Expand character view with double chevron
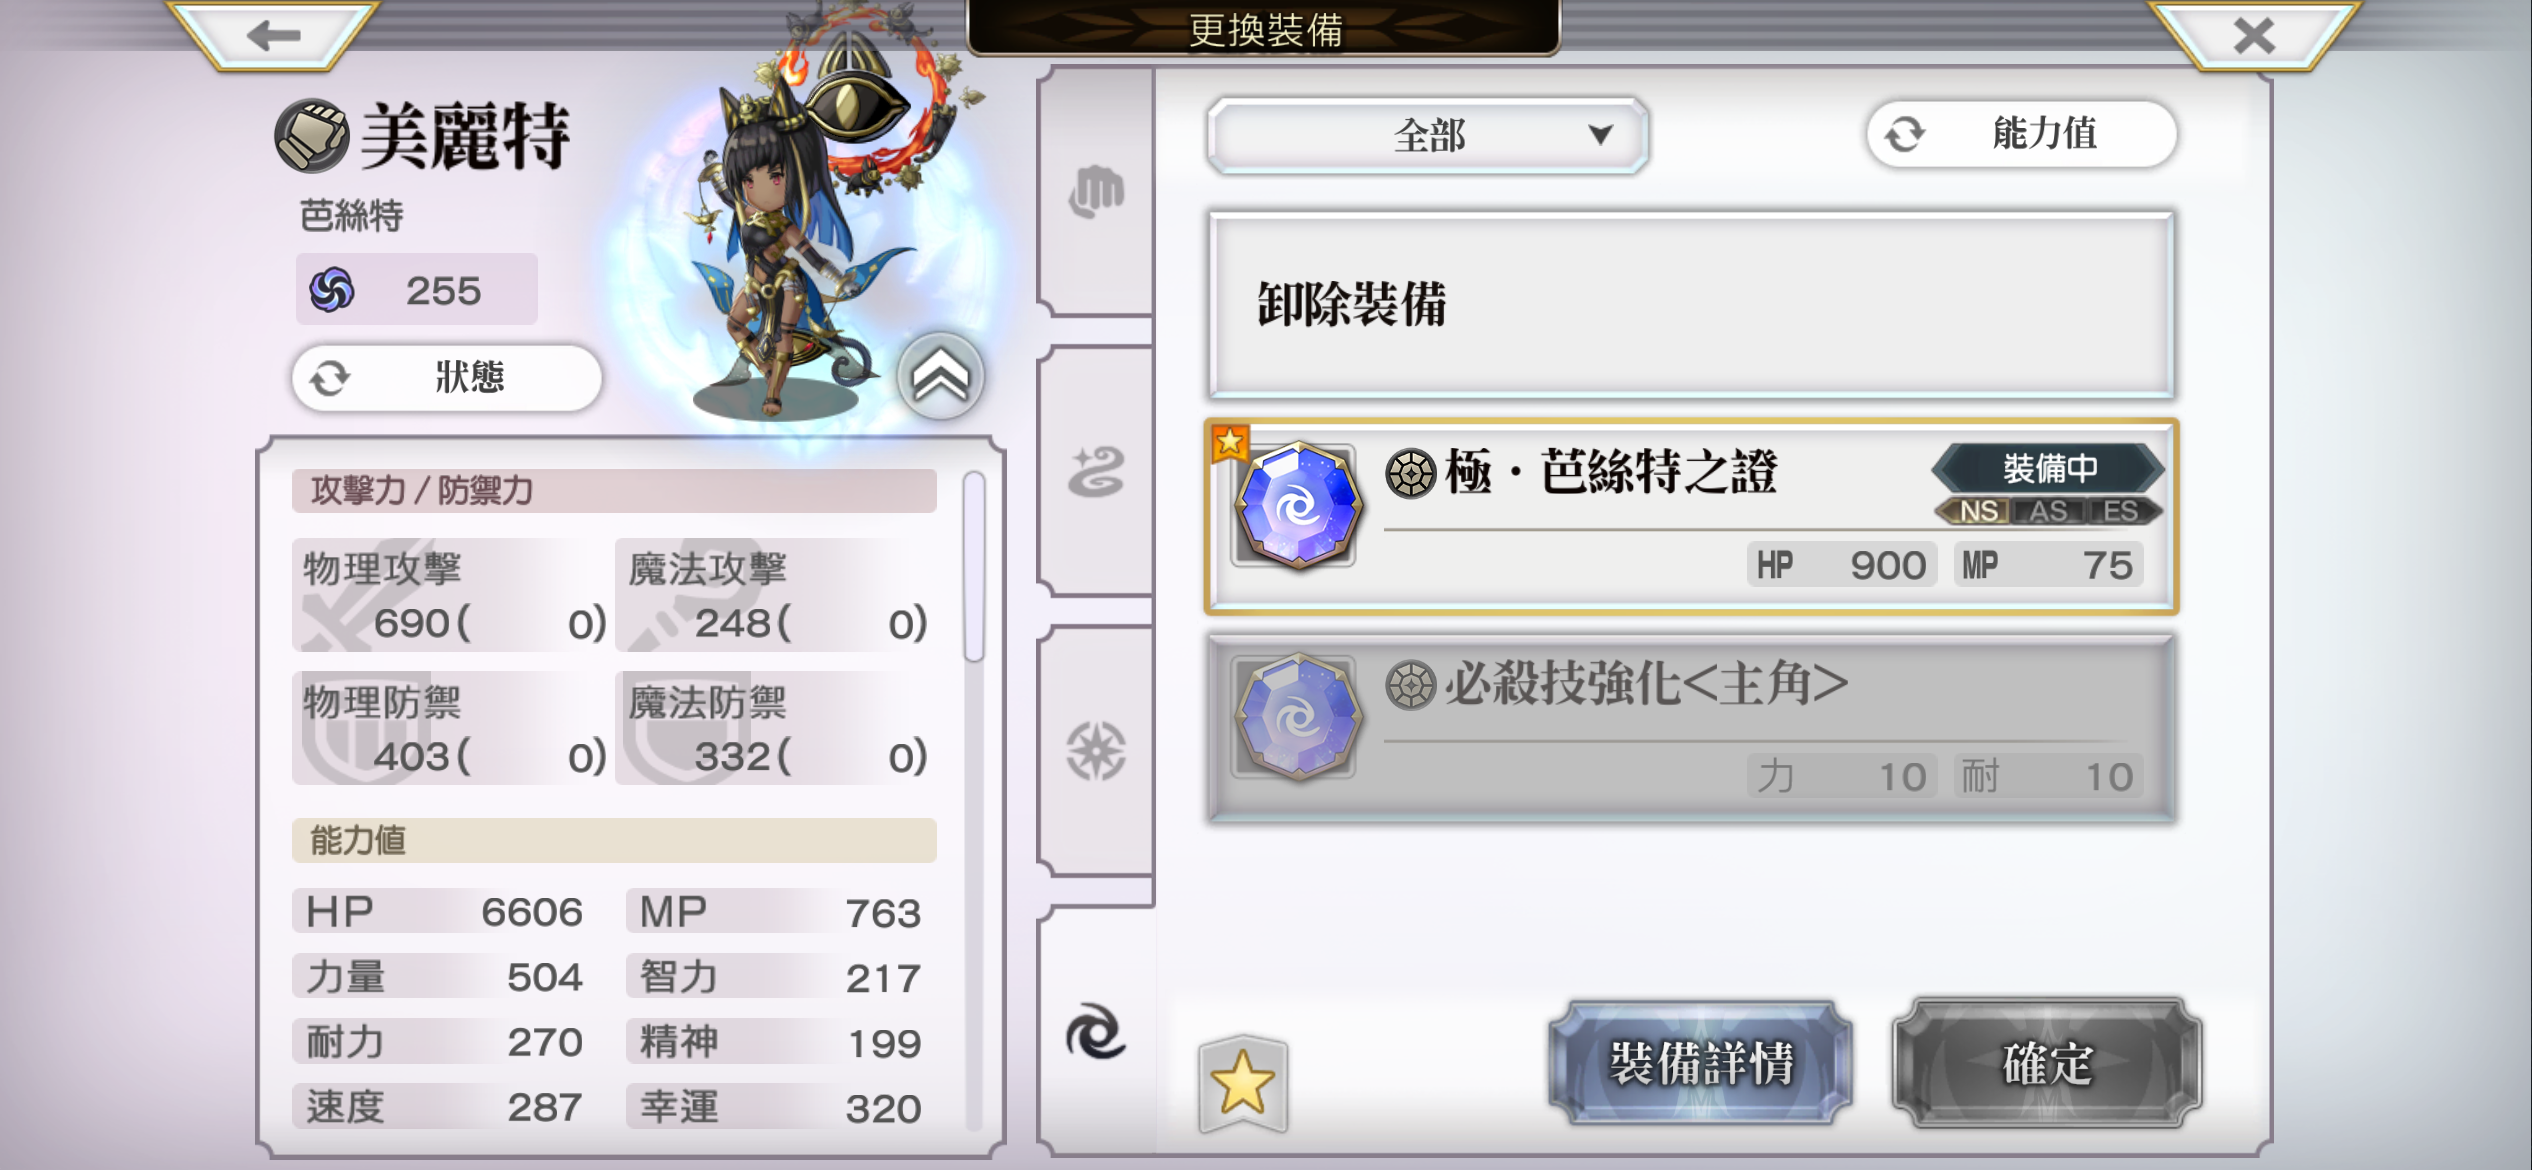The width and height of the screenshot is (2532, 1170). tap(940, 377)
